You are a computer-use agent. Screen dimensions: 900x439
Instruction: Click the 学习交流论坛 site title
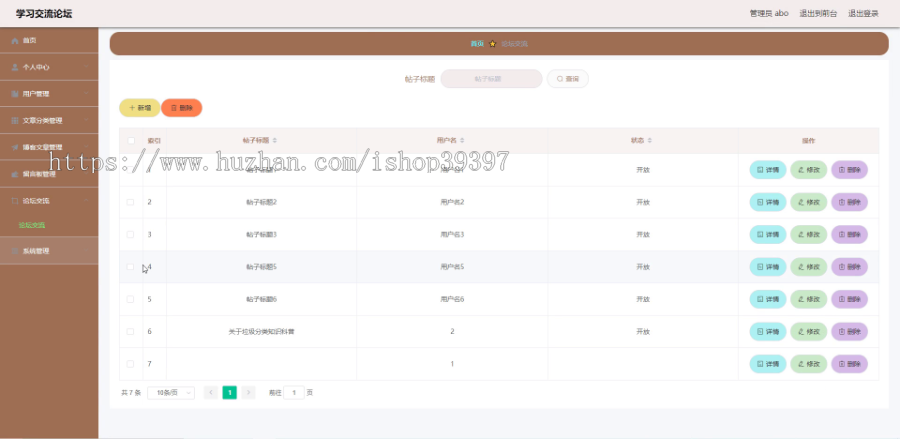[44, 14]
